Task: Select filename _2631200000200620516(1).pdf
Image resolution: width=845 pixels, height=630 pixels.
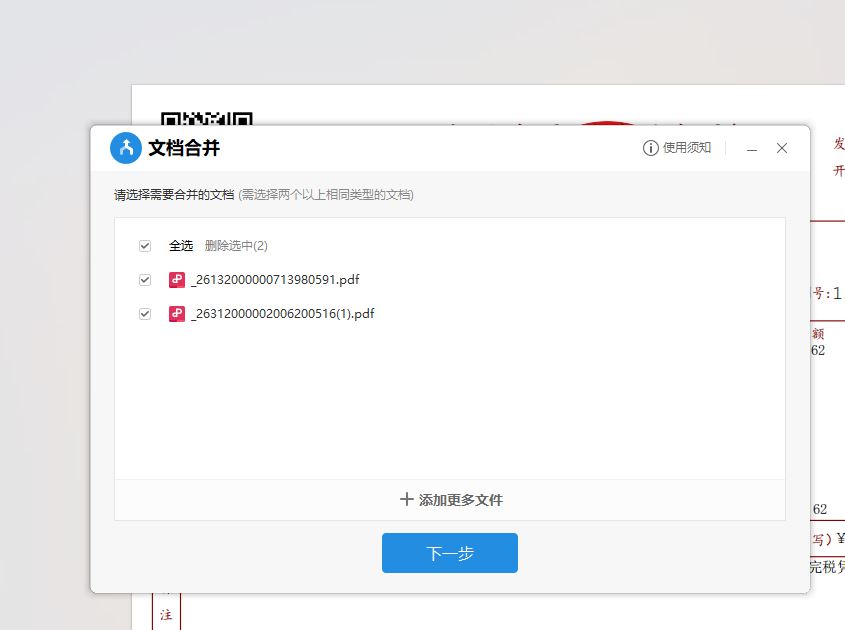Action: click(281, 313)
